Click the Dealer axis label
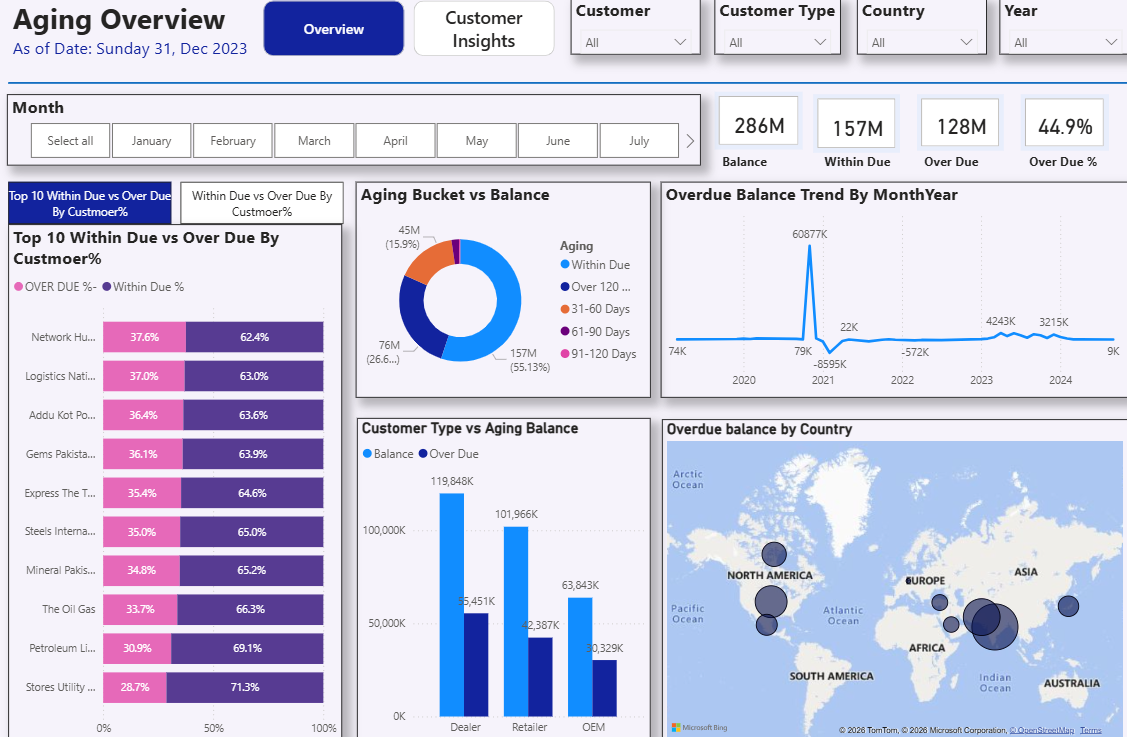The width and height of the screenshot is (1127, 737). click(x=465, y=727)
